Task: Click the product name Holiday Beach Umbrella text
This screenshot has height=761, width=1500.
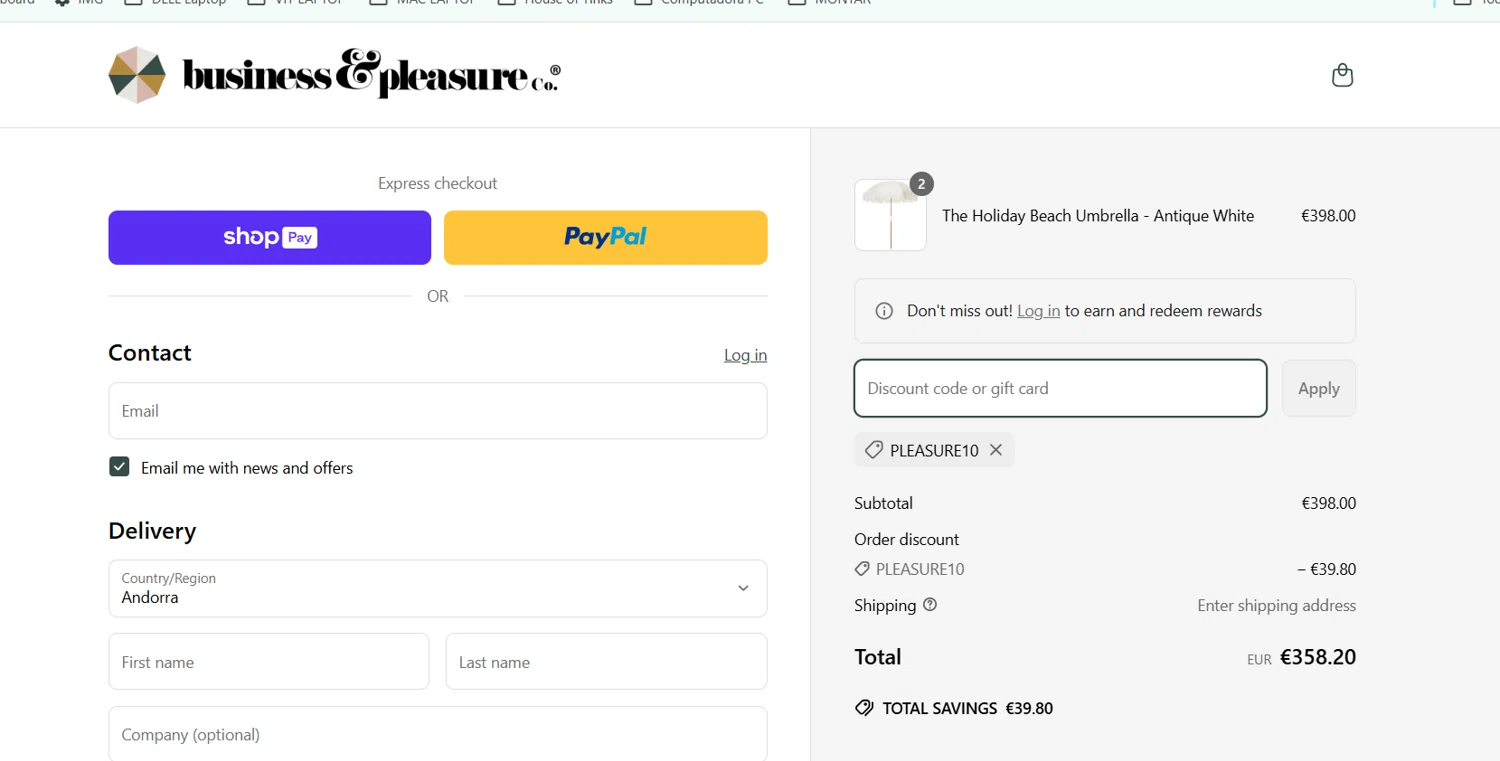Action: [1098, 215]
